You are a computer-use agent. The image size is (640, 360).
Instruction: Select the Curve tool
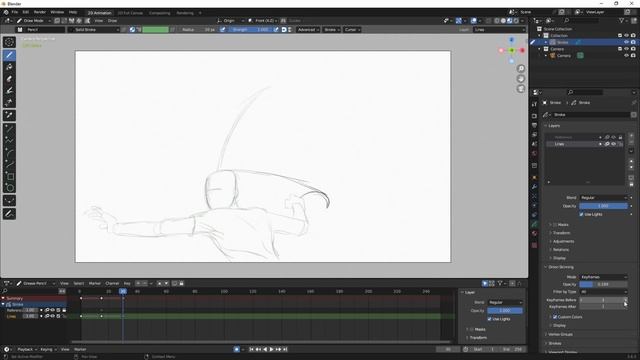tap(9, 164)
